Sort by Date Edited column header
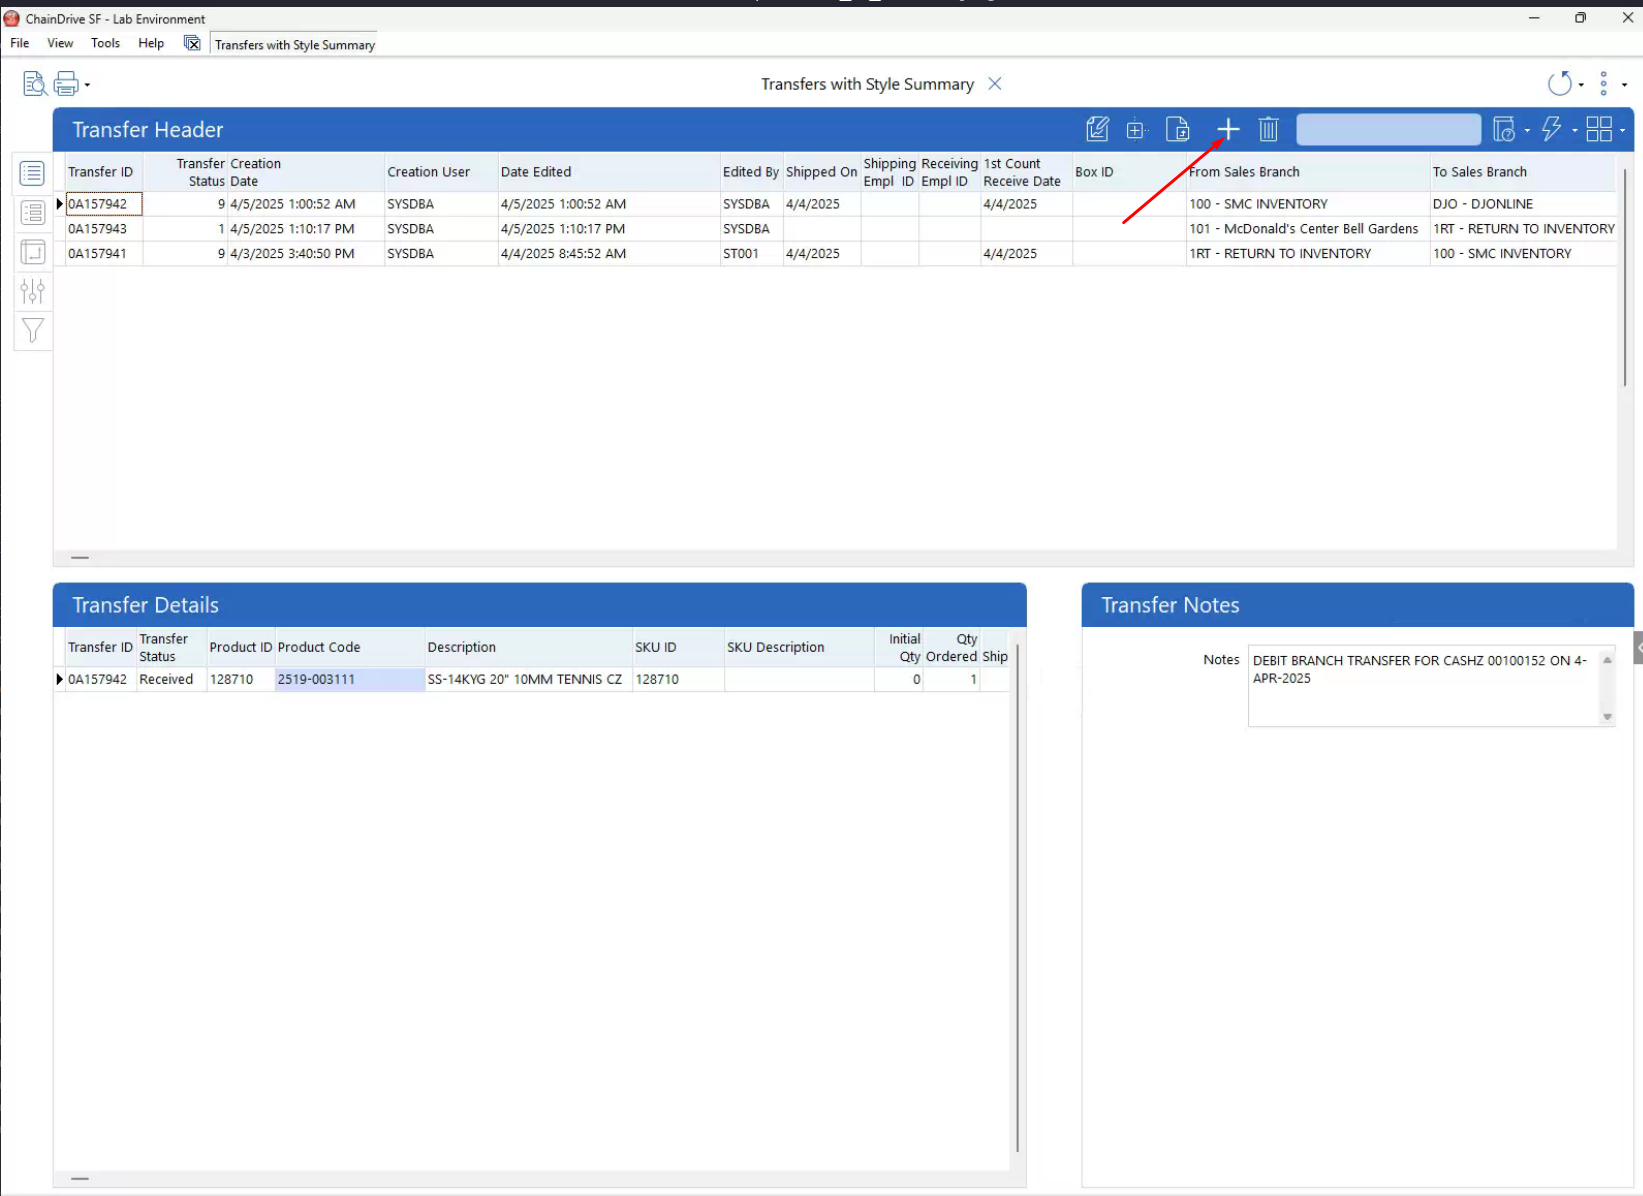 coord(609,172)
